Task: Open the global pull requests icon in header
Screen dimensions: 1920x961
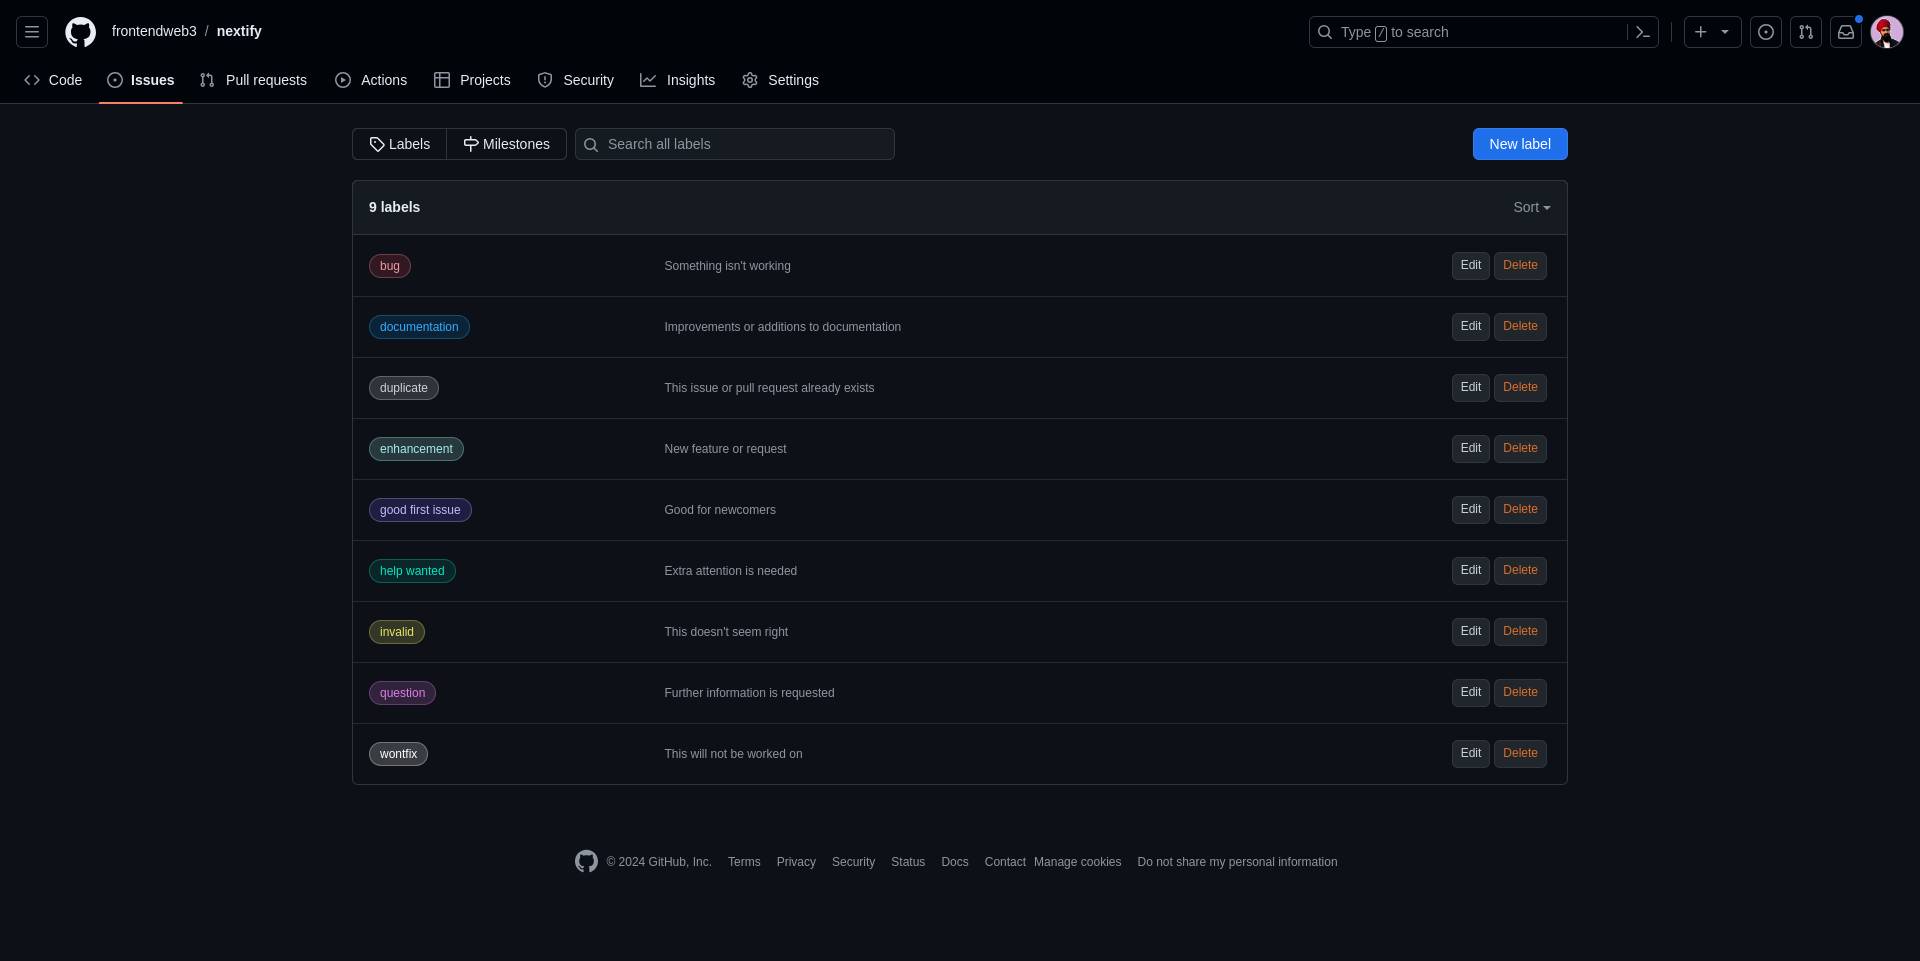Action: (1806, 32)
